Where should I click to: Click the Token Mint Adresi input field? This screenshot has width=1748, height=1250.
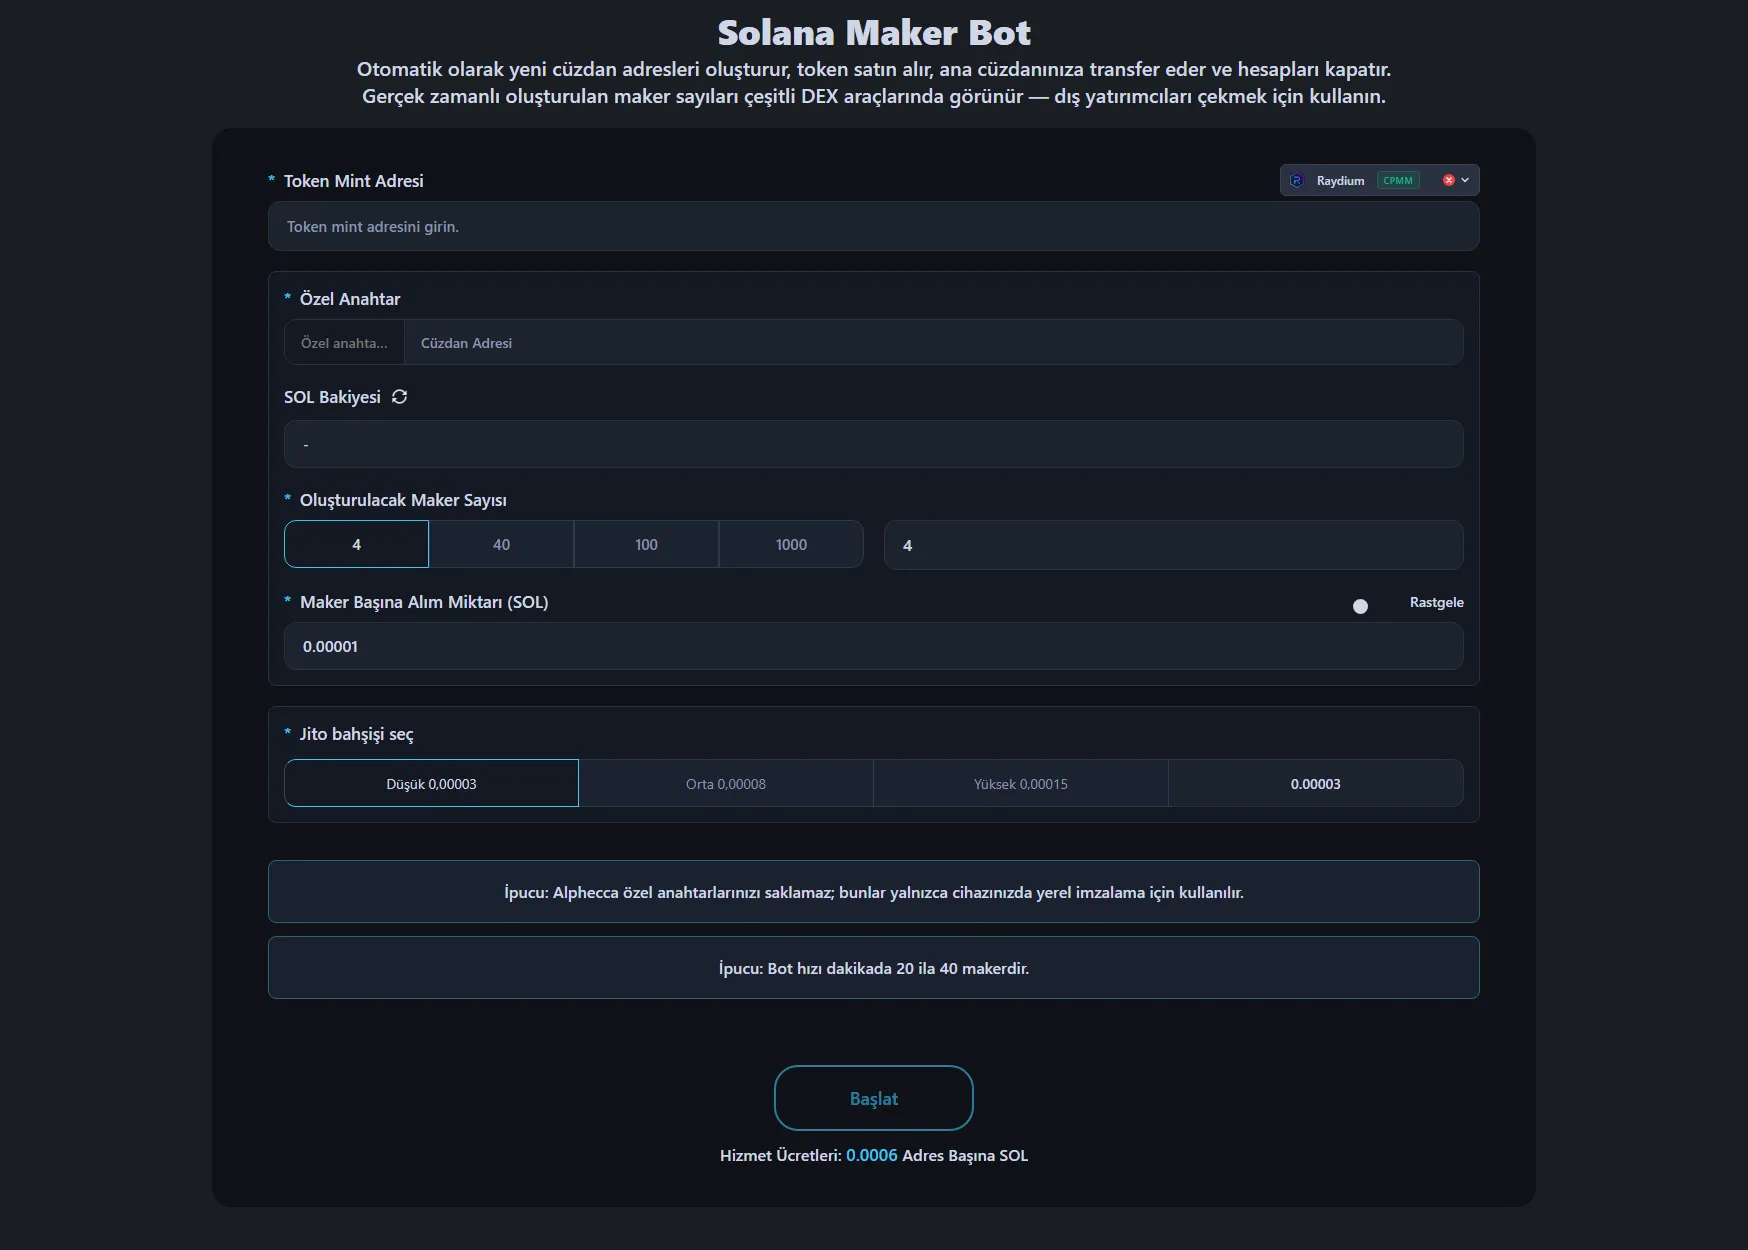(x=873, y=226)
